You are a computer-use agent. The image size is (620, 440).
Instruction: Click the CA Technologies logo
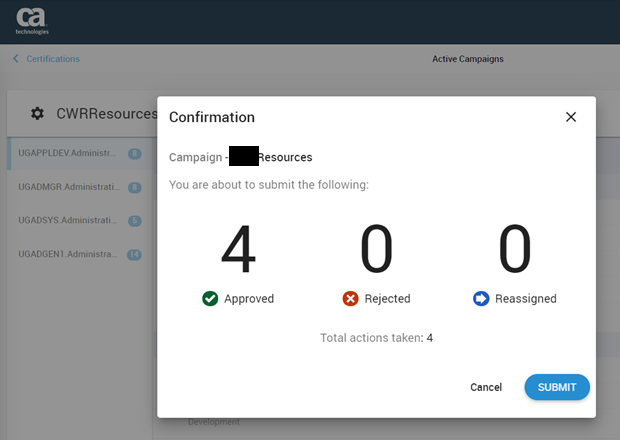tap(31, 21)
